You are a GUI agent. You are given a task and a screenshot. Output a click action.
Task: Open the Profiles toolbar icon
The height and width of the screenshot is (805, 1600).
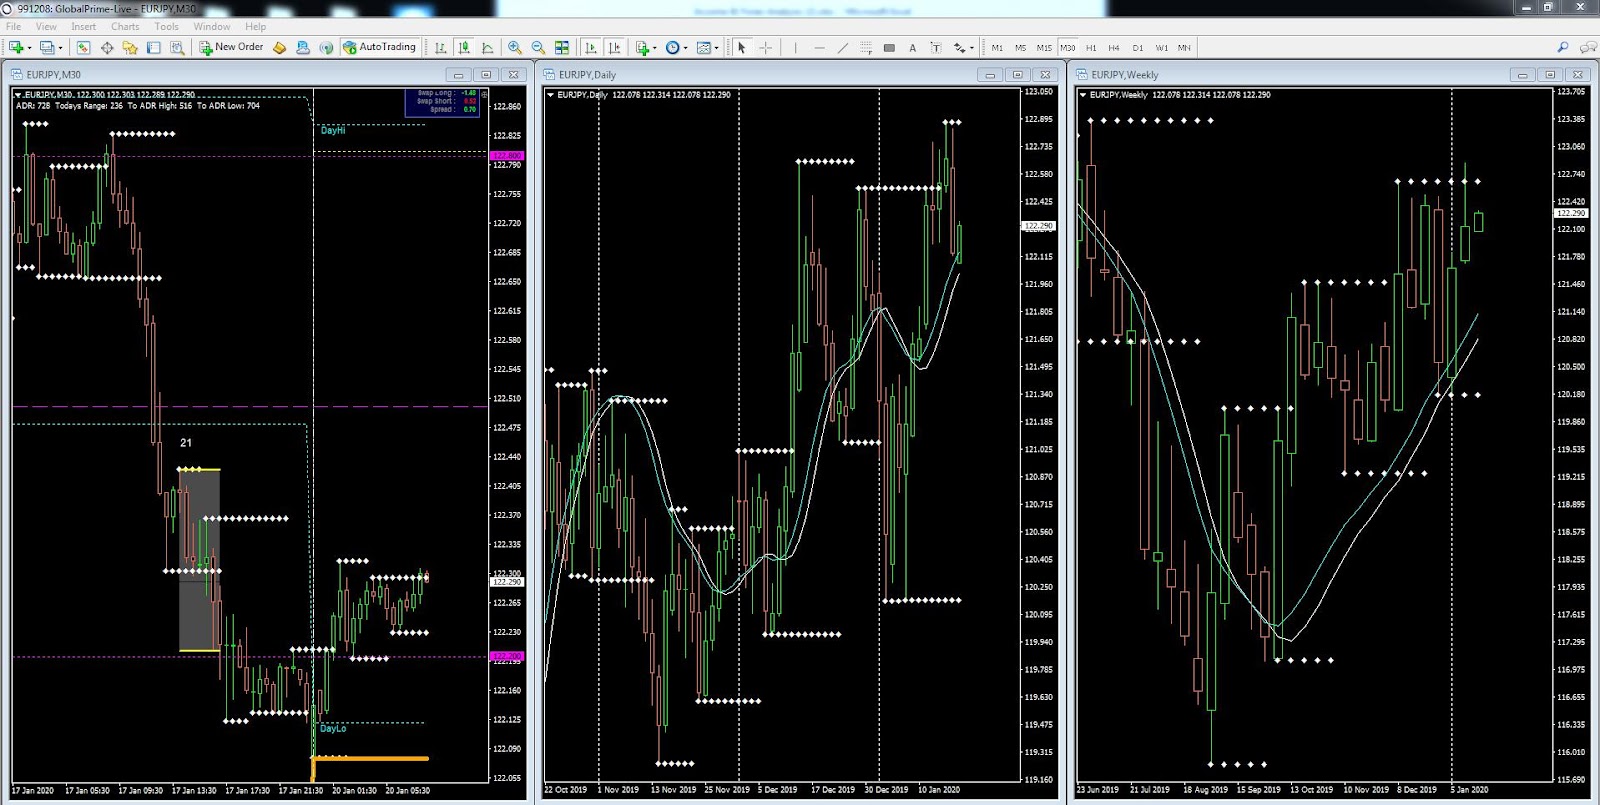46,47
